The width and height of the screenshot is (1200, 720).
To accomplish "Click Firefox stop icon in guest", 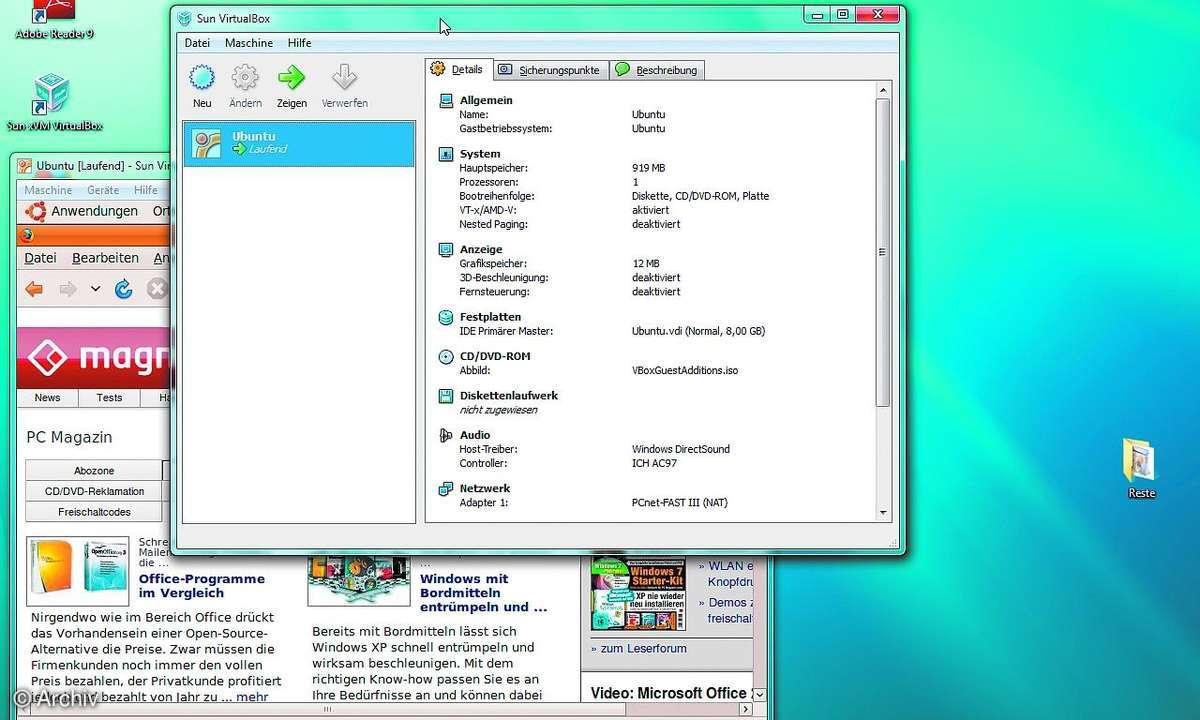I will 157,289.
